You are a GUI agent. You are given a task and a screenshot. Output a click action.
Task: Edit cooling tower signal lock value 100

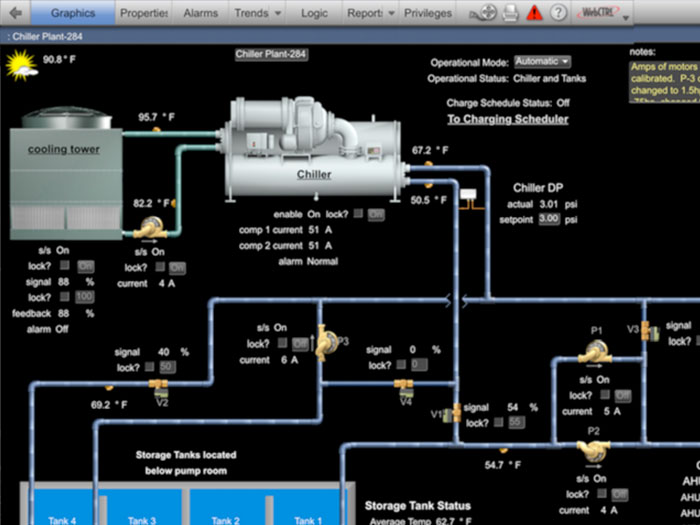click(84, 297)
